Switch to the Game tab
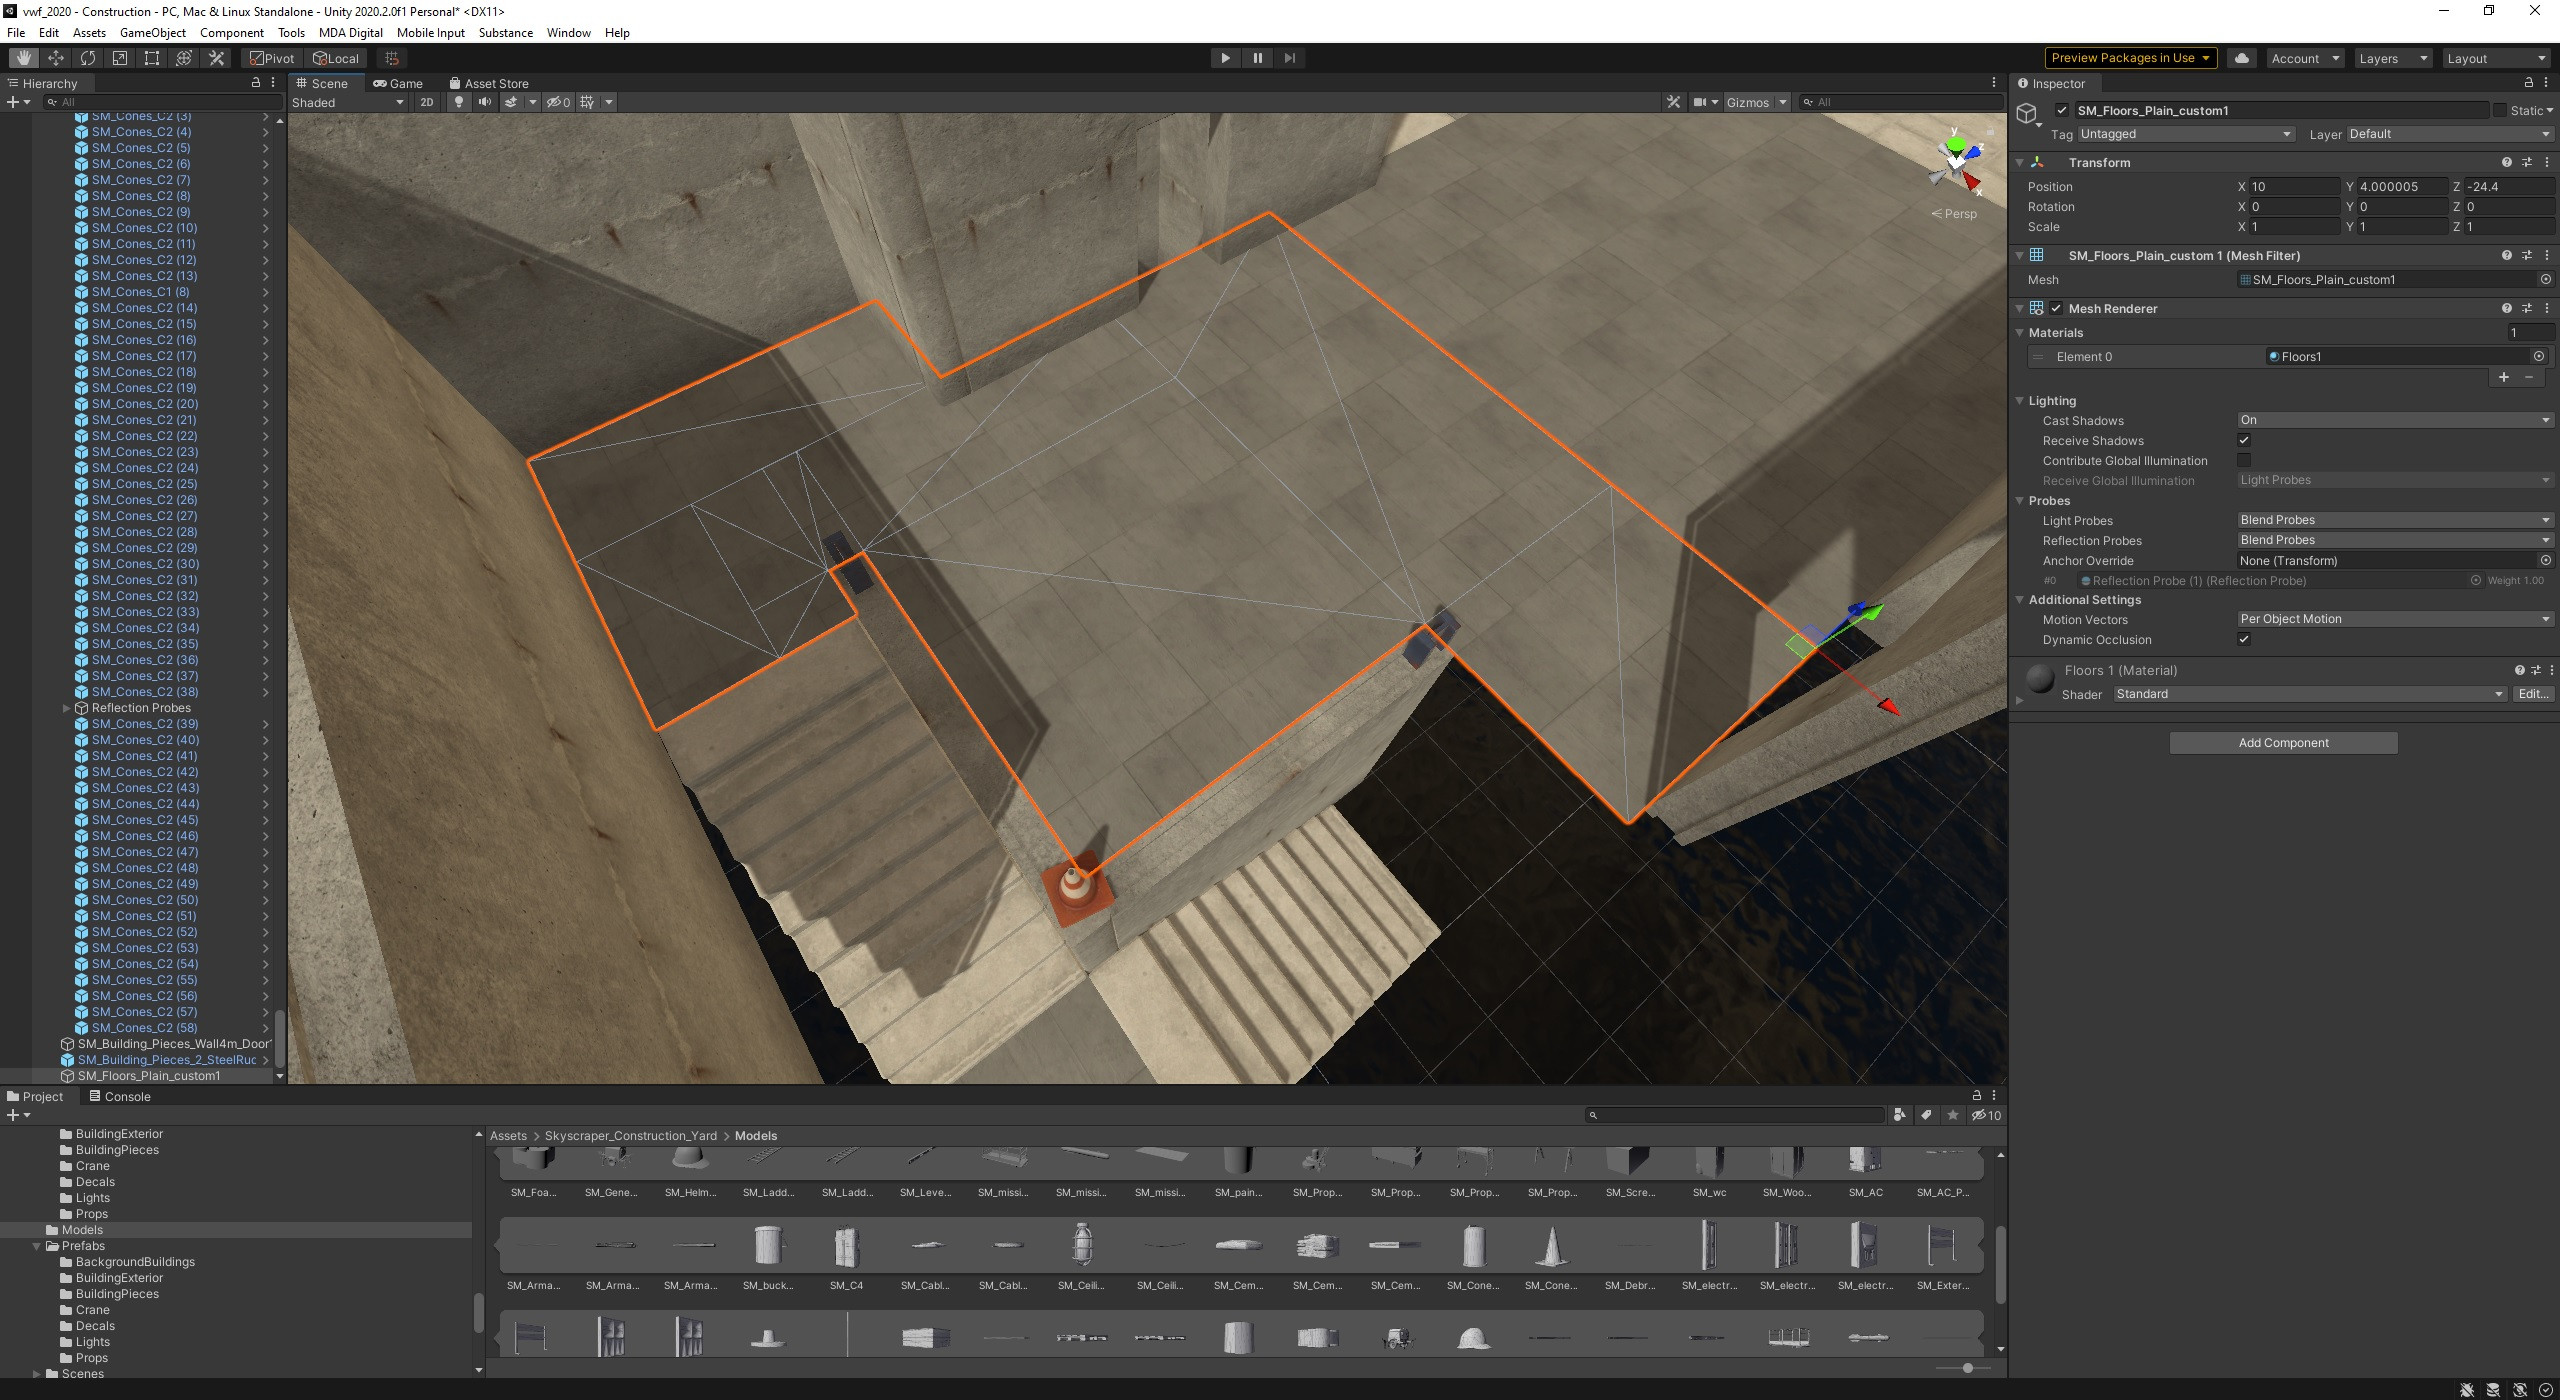 (398, 83)
